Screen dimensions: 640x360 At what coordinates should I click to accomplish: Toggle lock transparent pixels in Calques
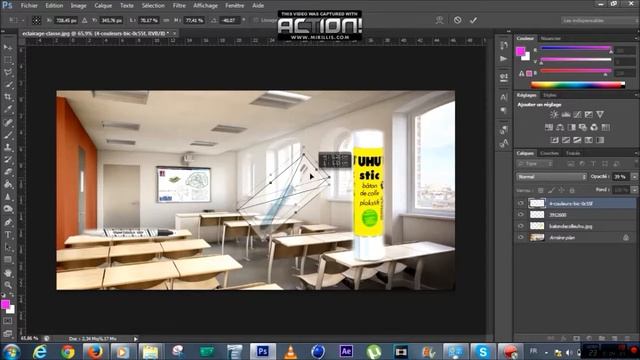tap(540, 190)
